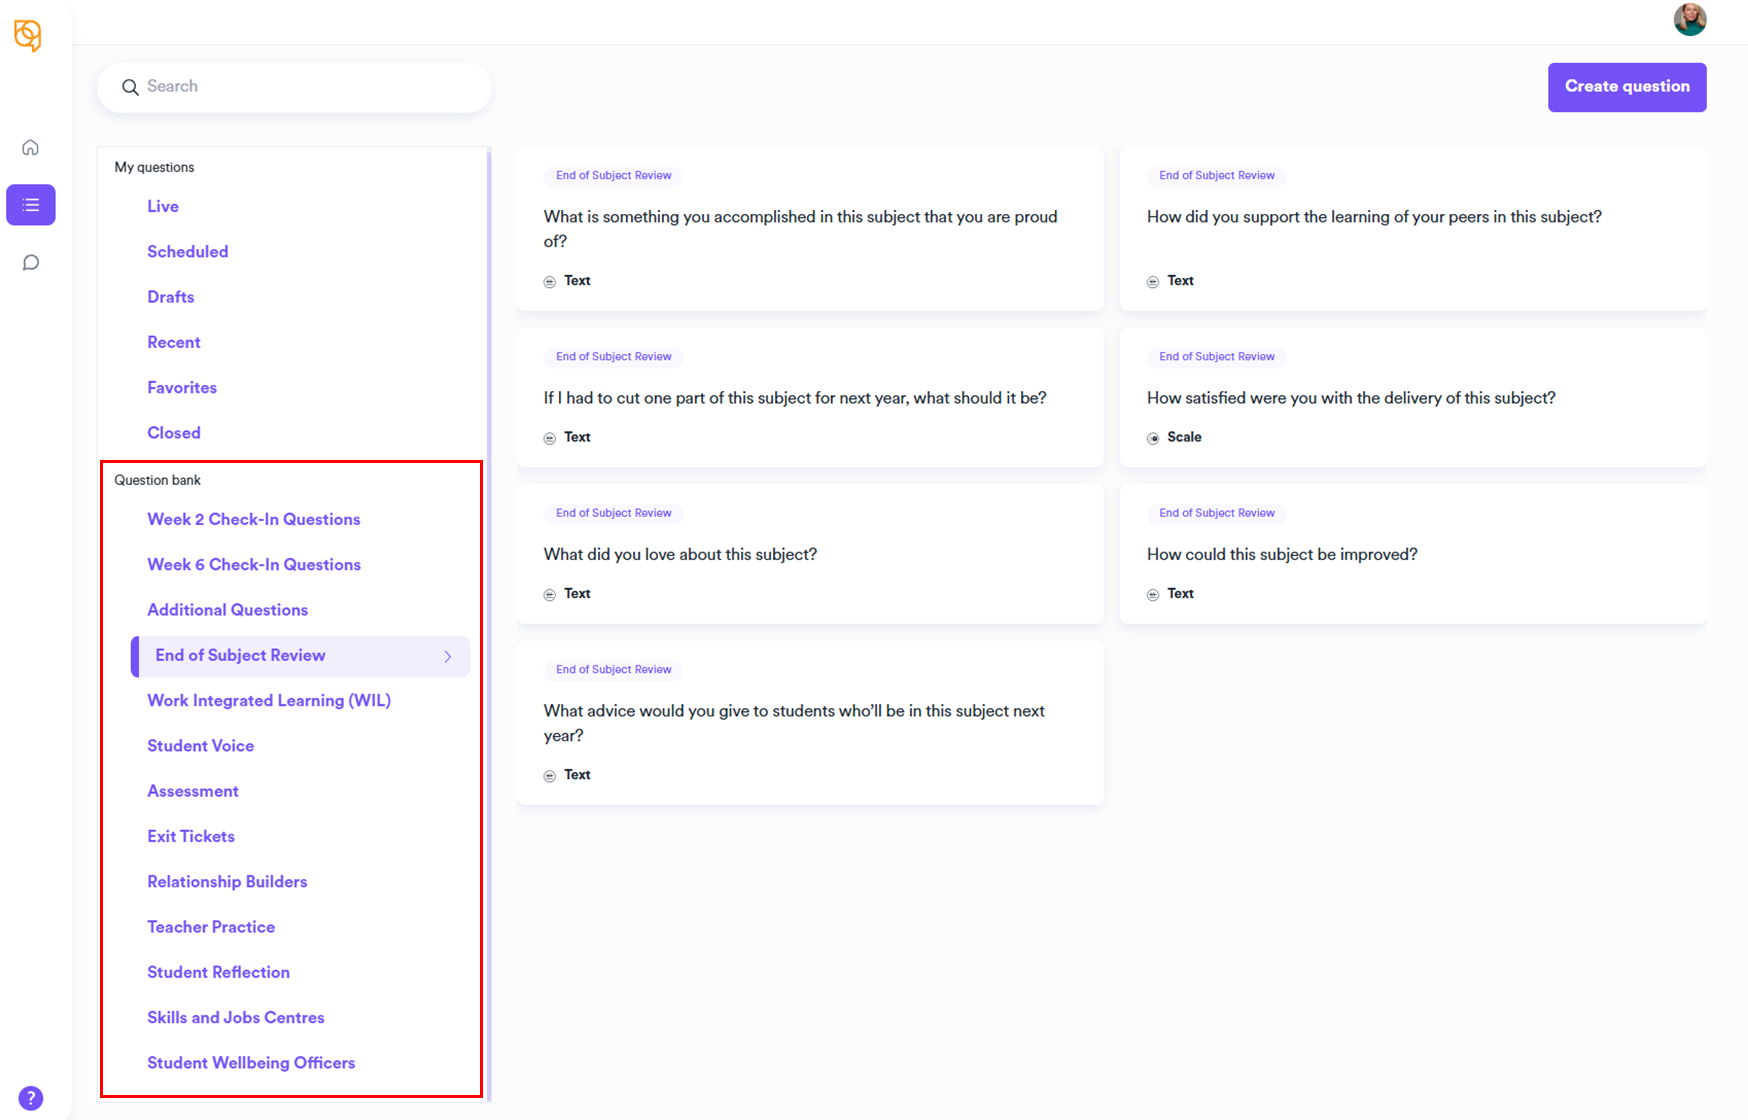
Task: Open the user profile avatar
Action: [x=1689, y=19]
